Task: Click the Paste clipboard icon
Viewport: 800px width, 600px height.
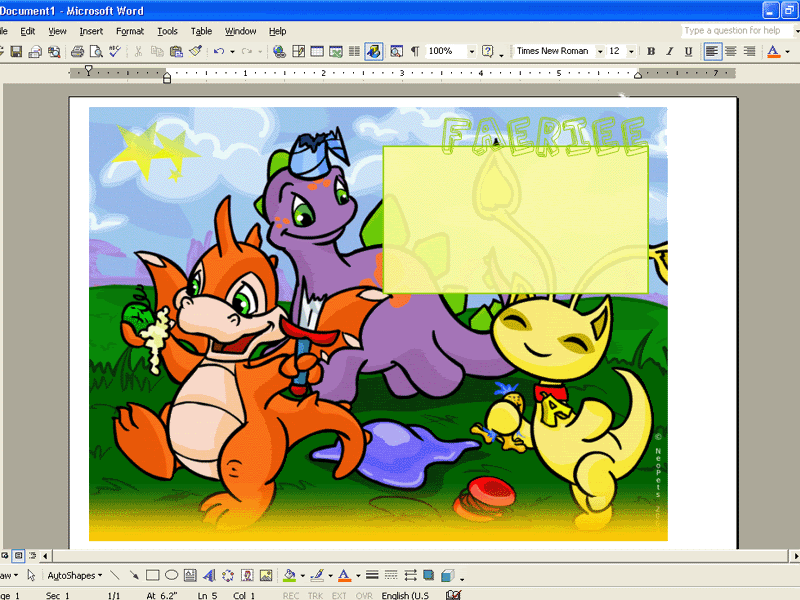Action: pos(176,51)
